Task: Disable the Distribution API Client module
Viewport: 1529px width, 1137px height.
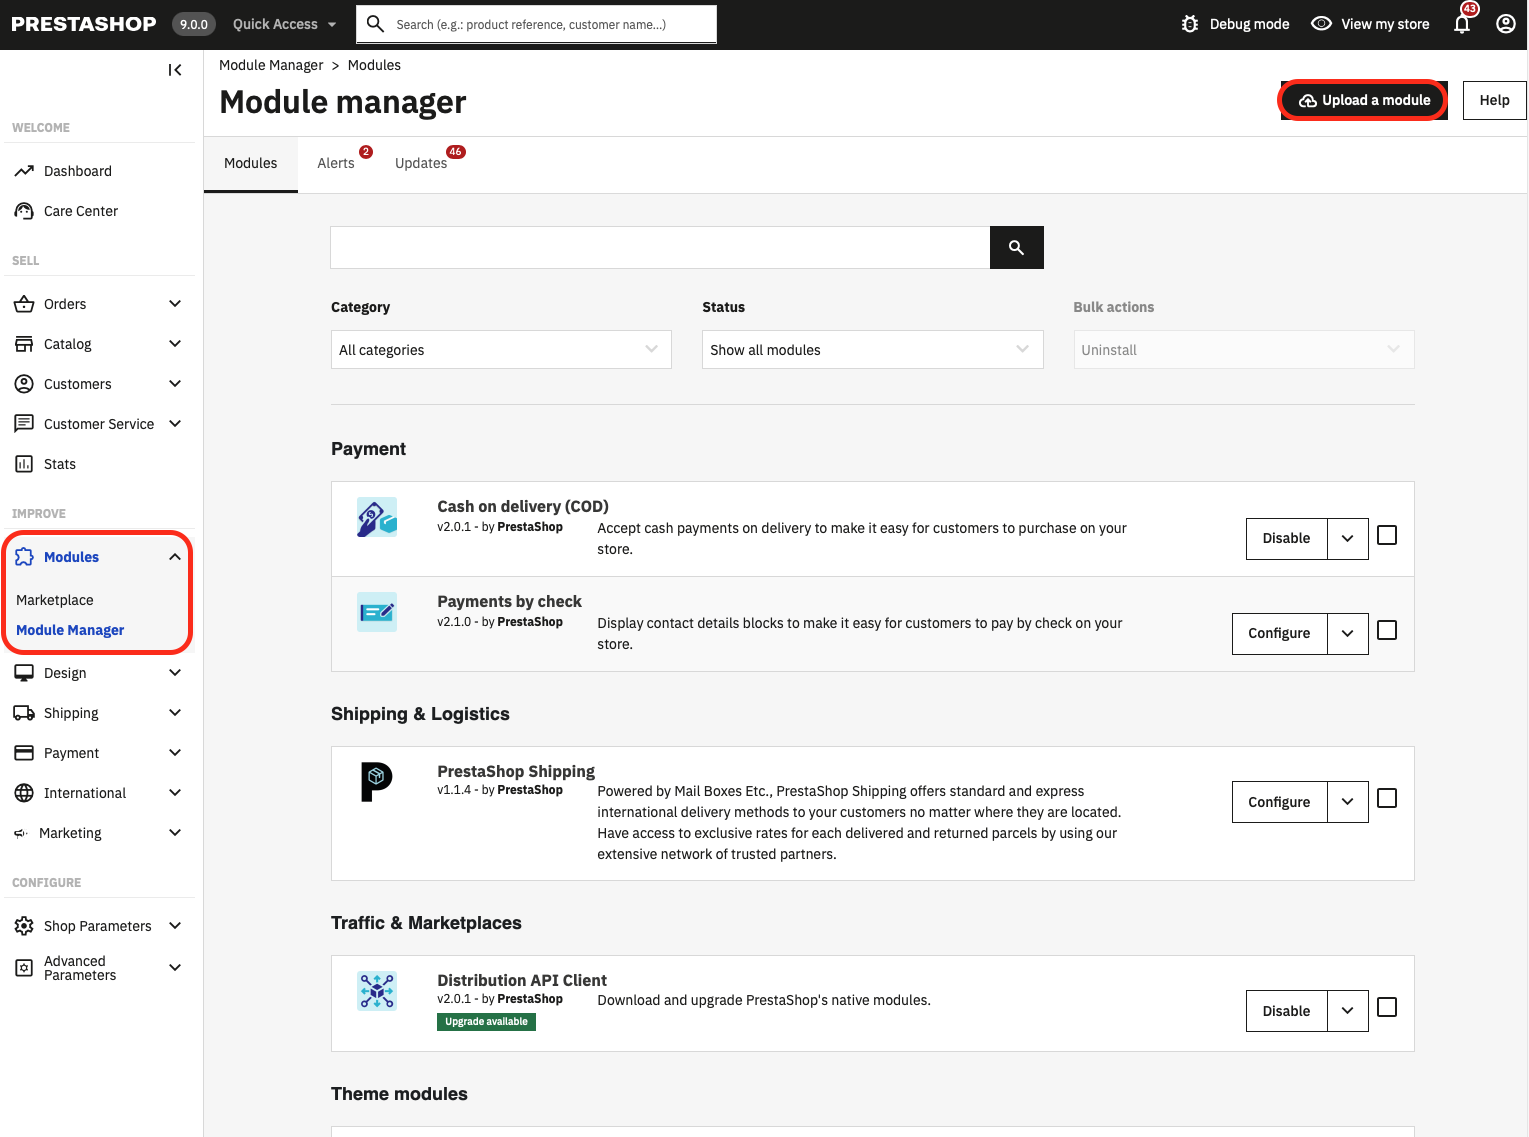Action: tap(1286, 1011)
